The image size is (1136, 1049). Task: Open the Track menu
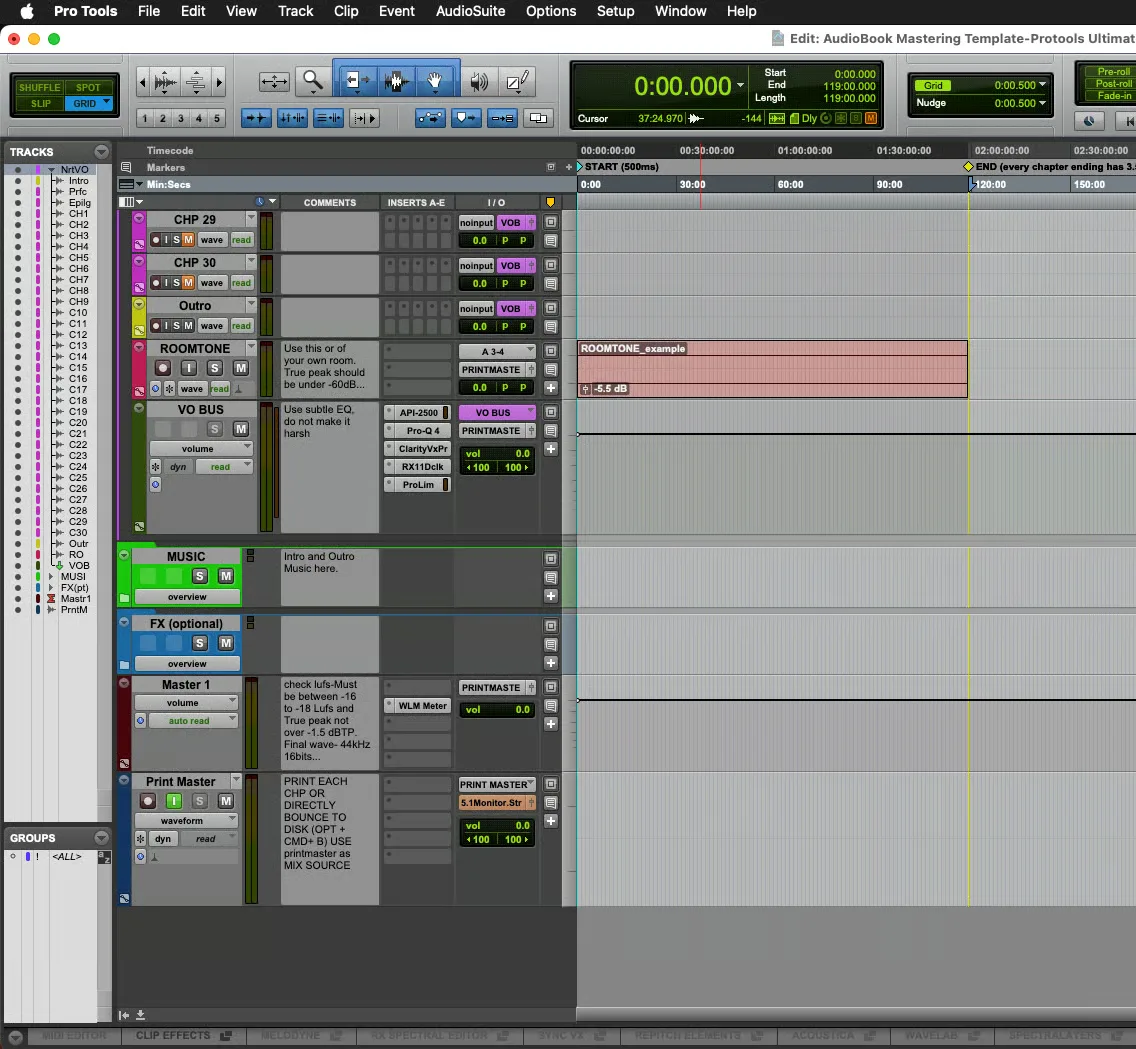coord(296,11)
